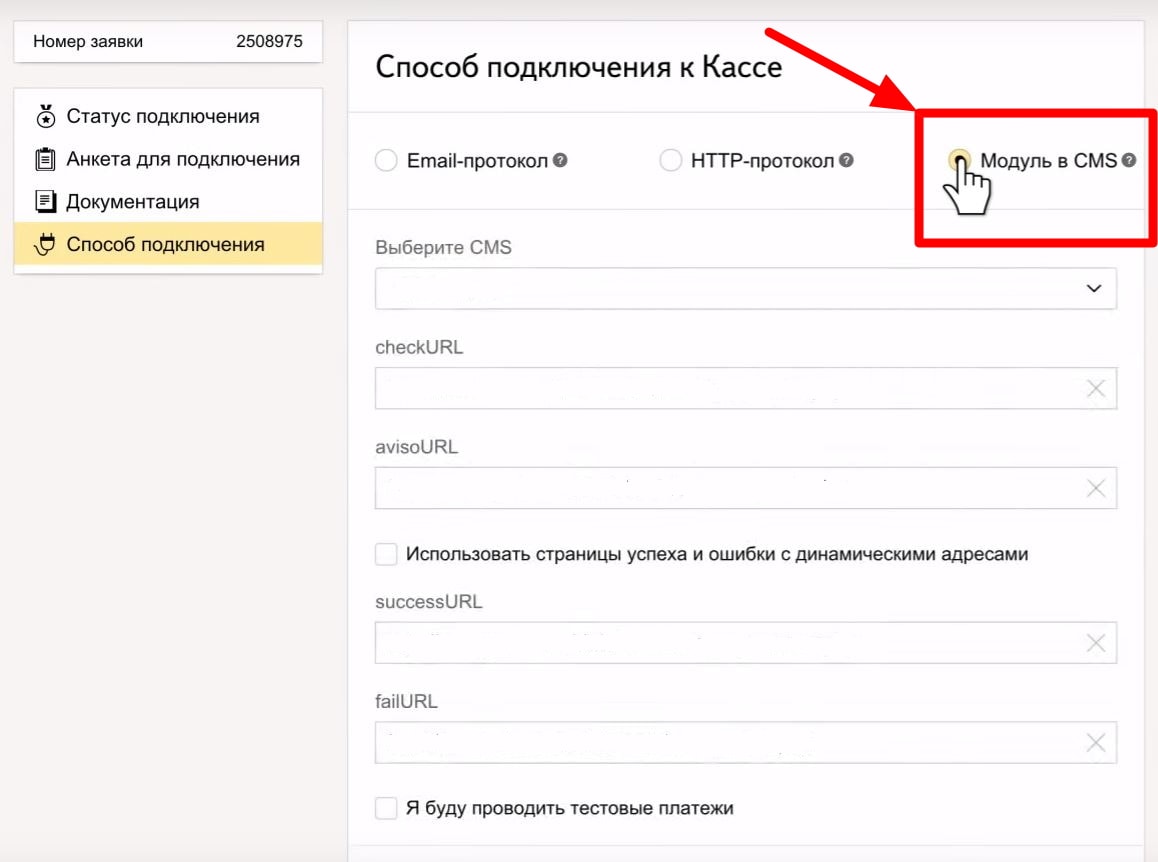Expand the Выберите CMS dropdown arrow
This screenshot has width=1158, height=862.
click(x=1094, y=288)
